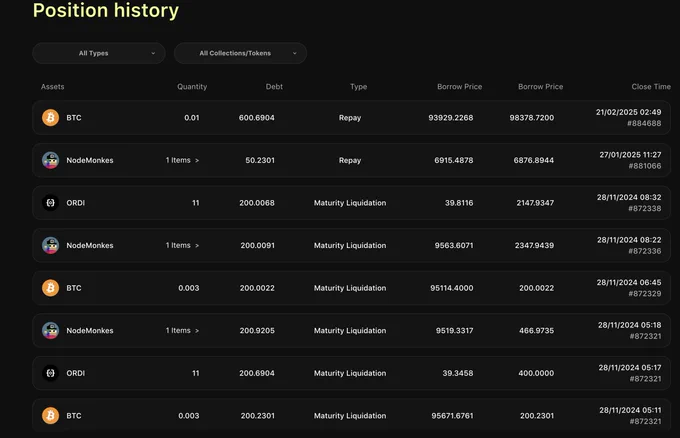Click the NodeMonkes avatar in the 200.0091 row
Viewport: 680px width, 438px height.
pos(50,245)
